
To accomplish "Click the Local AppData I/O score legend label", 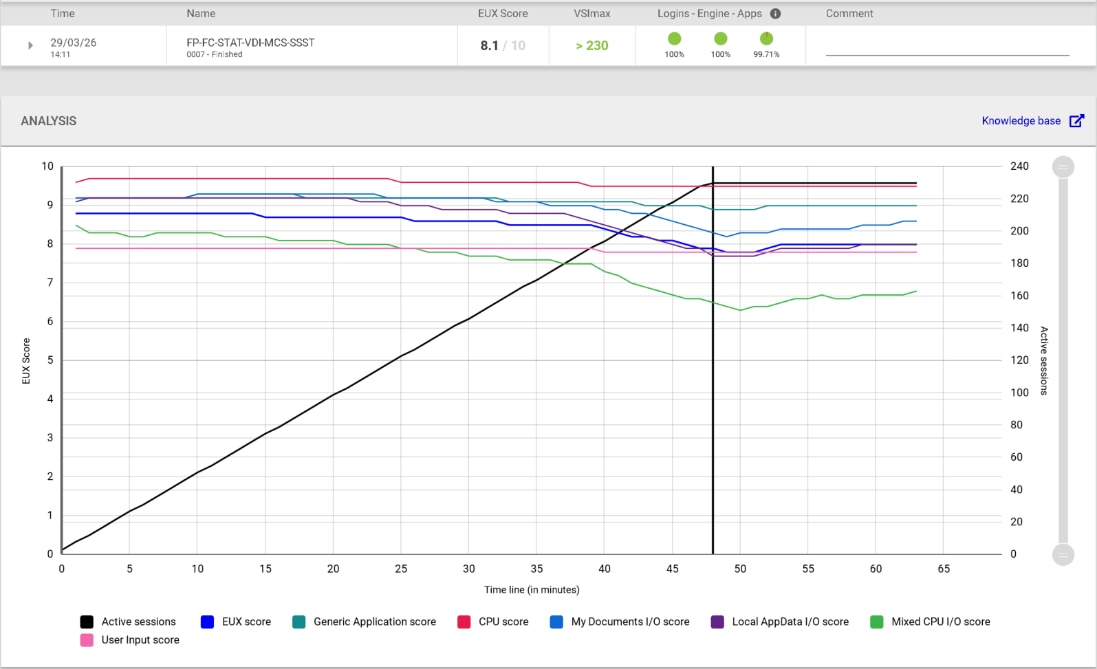I will [x=790, y=621].
